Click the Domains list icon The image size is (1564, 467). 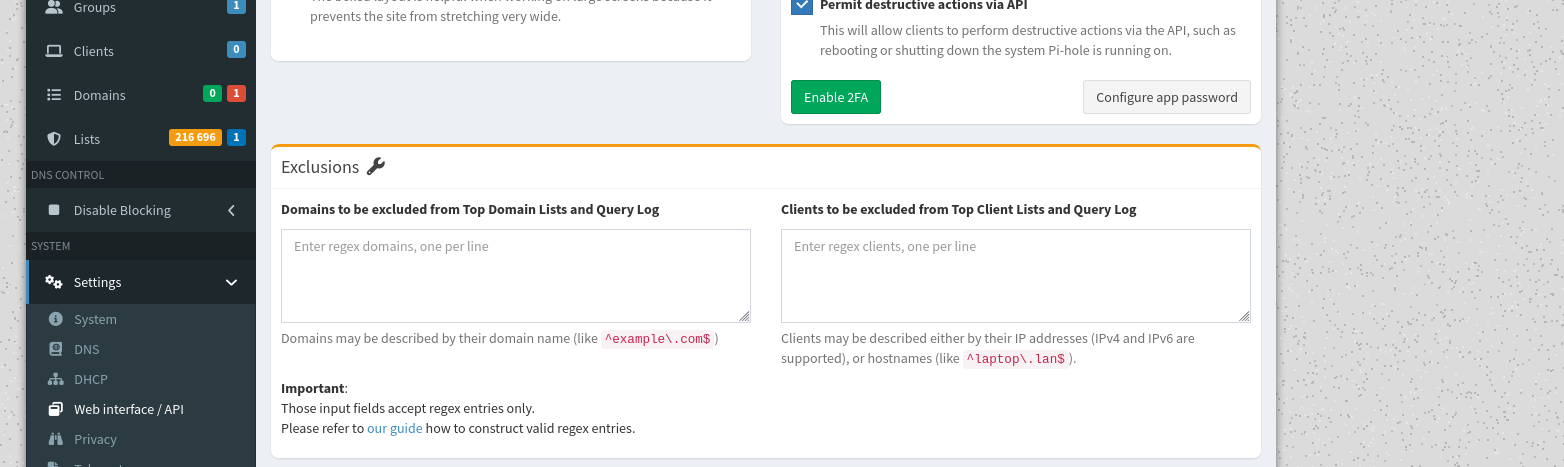(x=54, y=95)
